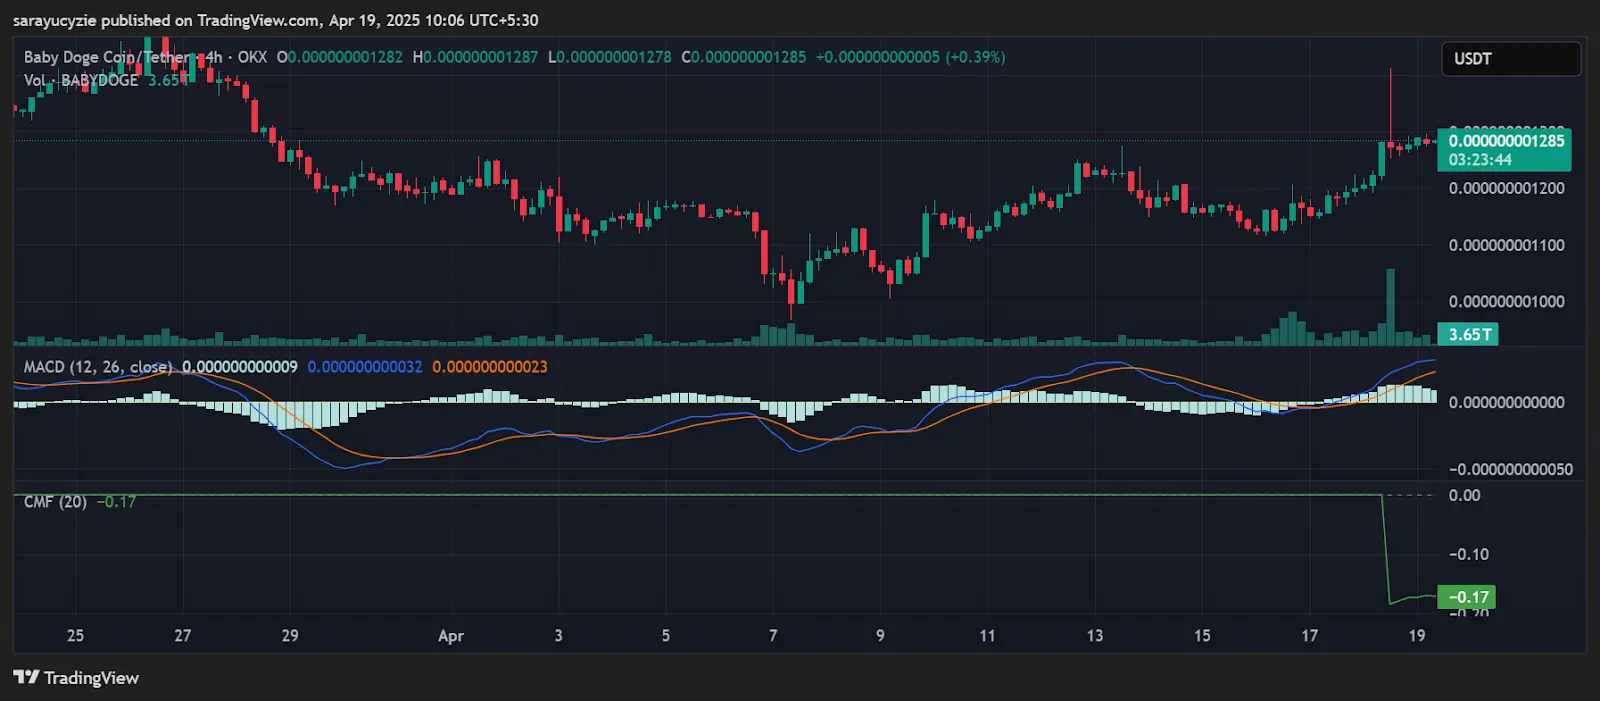Click the tall volume spike bar near date 19

point(1390,306)
